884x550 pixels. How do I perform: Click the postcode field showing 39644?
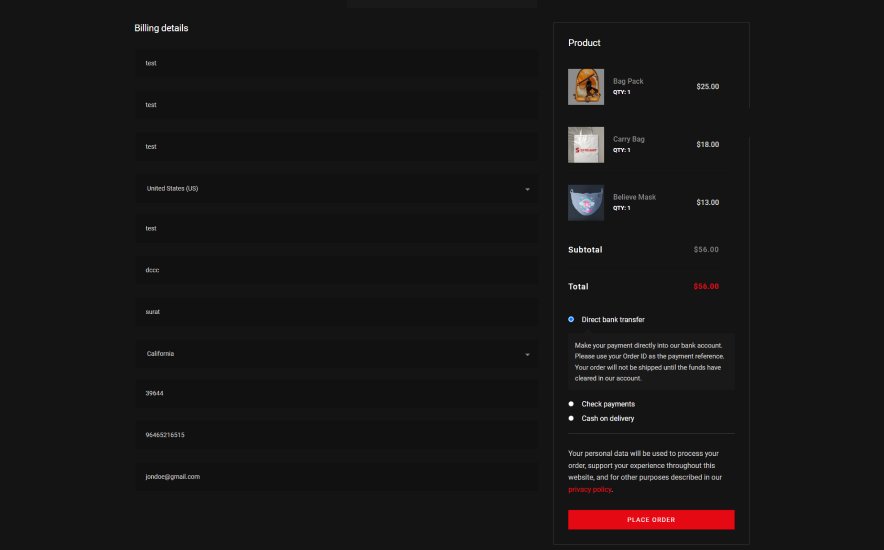point(336,393)
